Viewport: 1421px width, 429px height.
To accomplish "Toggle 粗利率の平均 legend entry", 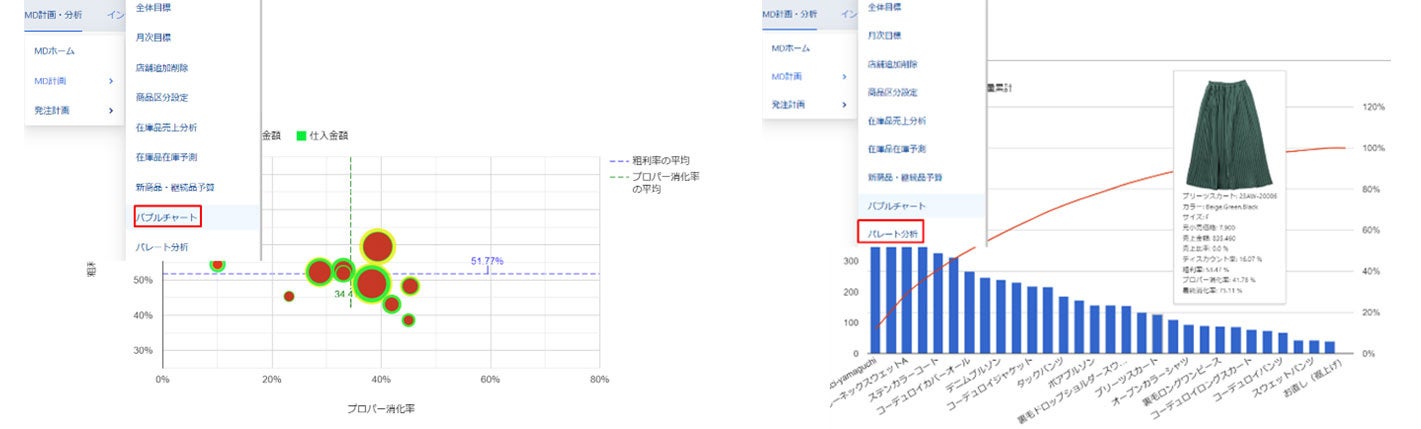I will (x=649, y=160).
